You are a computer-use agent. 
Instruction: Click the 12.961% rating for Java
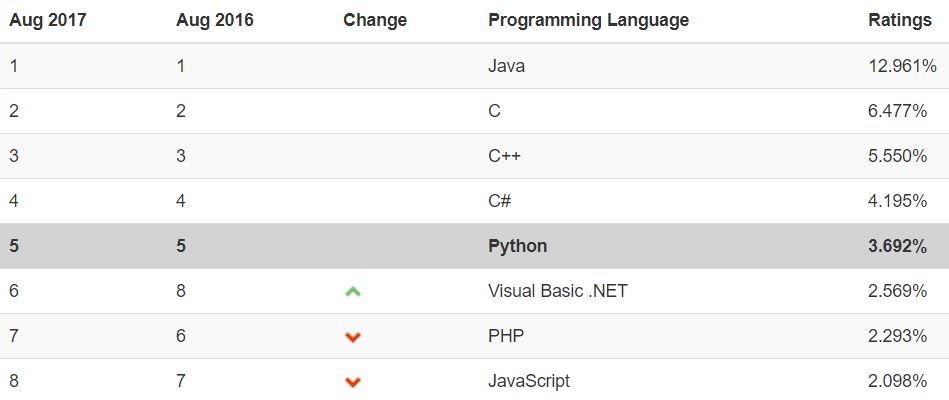[902, 65]
